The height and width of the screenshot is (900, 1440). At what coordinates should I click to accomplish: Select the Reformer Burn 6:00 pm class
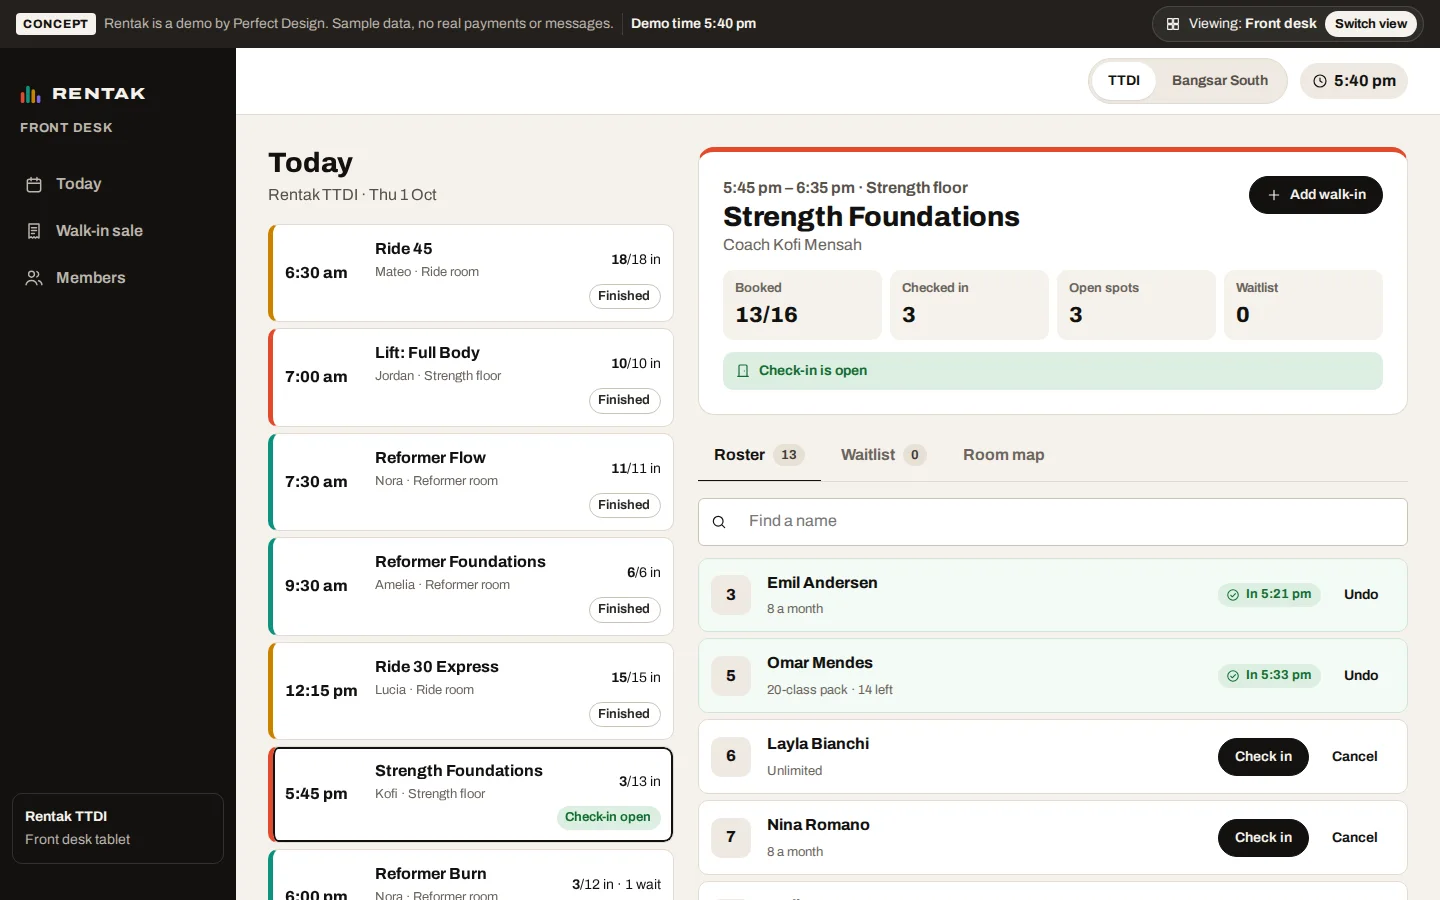point(471,876)
